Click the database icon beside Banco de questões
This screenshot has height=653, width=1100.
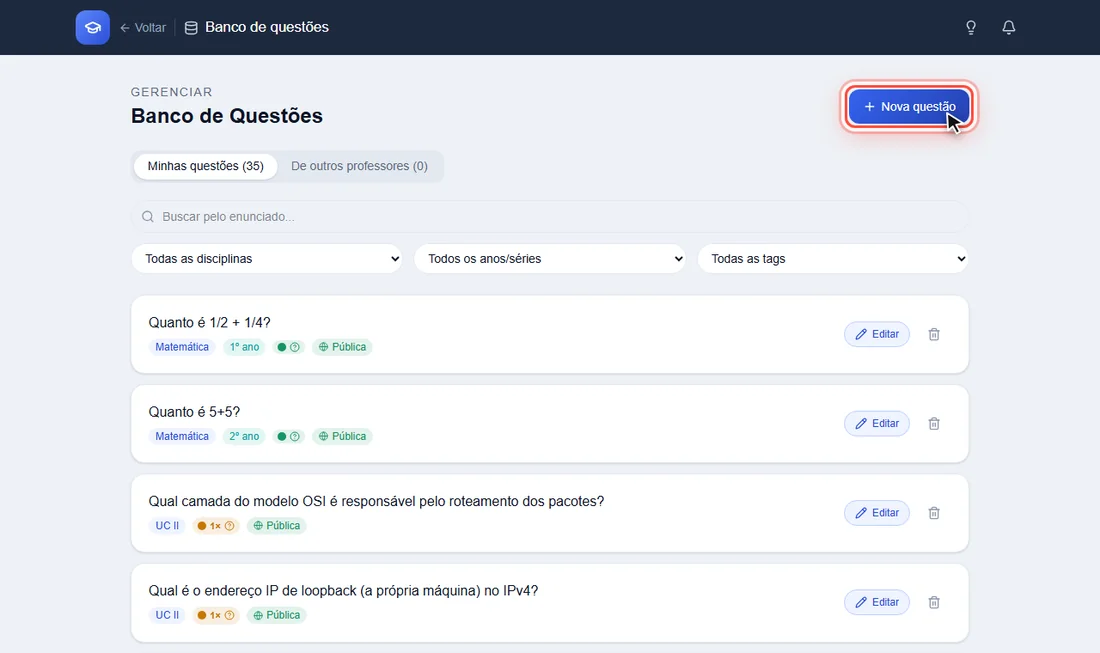tap(191, 27)
